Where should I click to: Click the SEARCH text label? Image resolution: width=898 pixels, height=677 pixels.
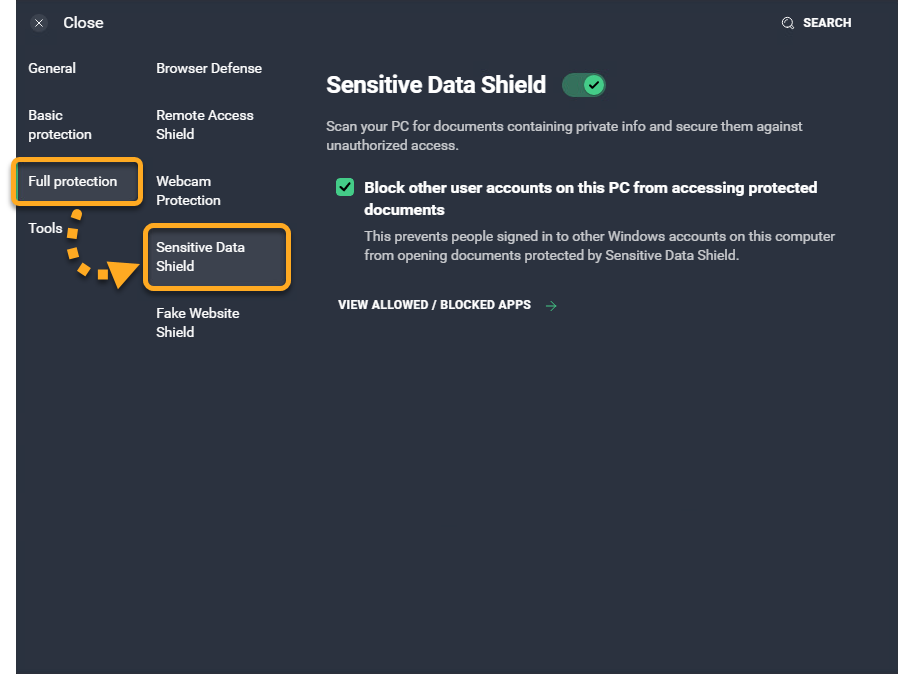[827, 23]
